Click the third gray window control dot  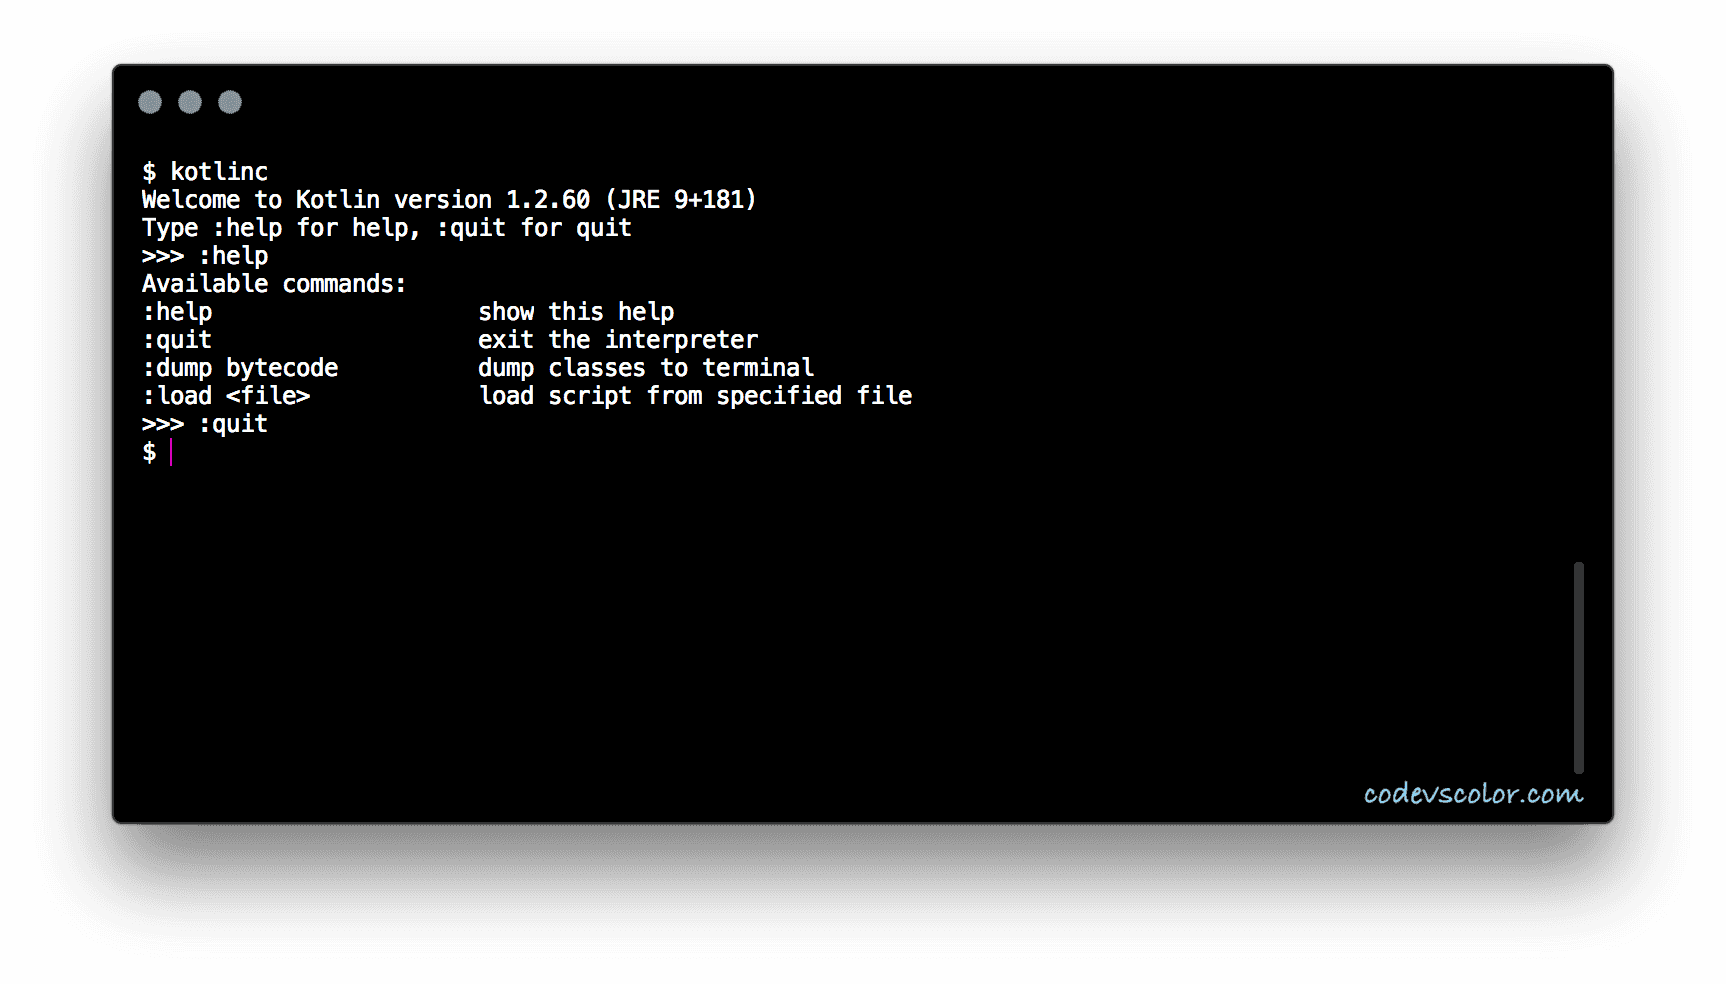230,102
